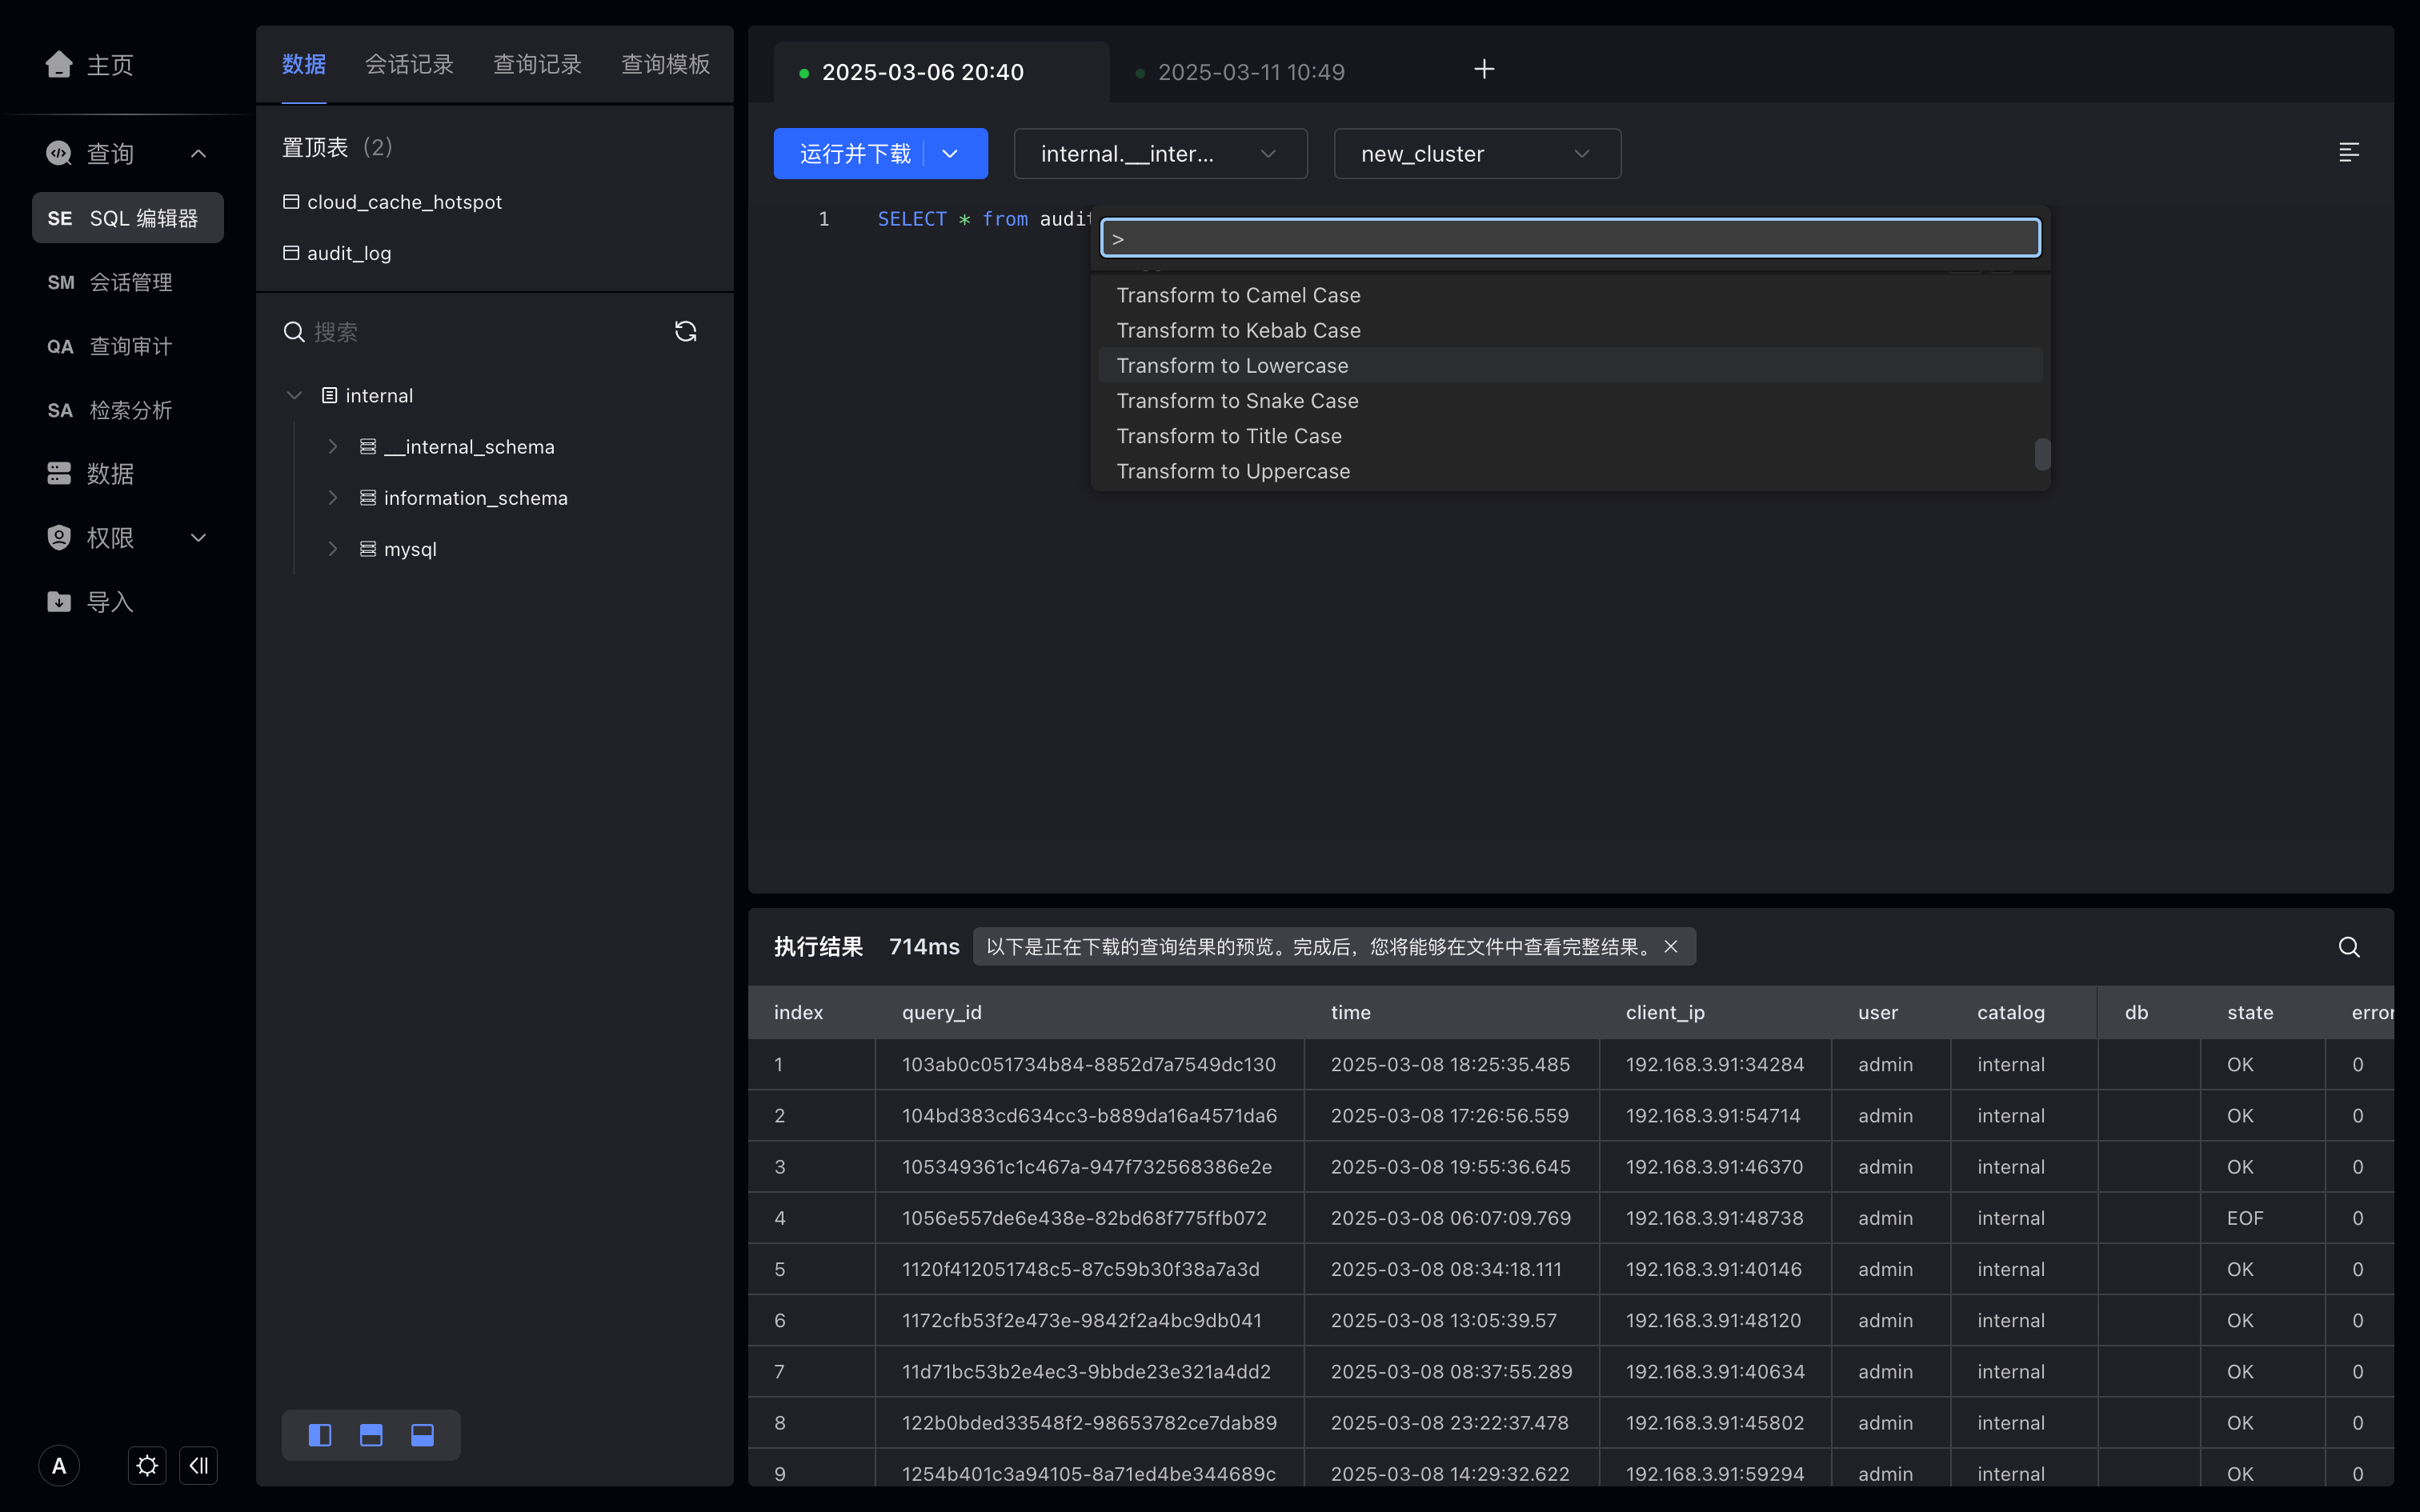Collapse the internal catalog node

pyautogui.click(x=294, y=396)
